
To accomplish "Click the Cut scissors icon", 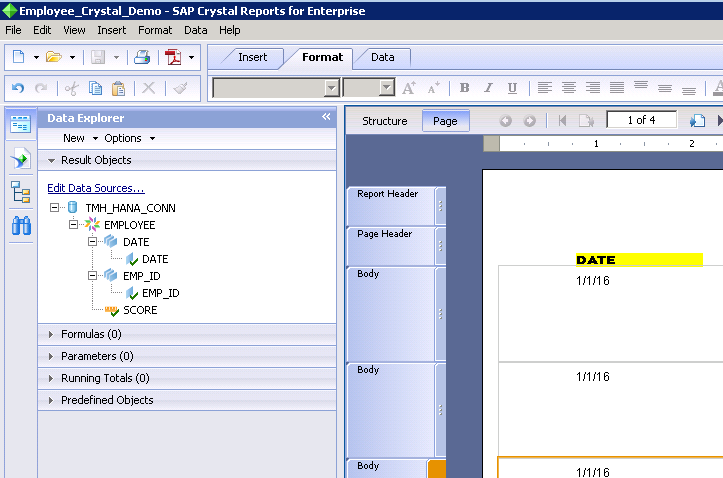I will coord(71,88).
